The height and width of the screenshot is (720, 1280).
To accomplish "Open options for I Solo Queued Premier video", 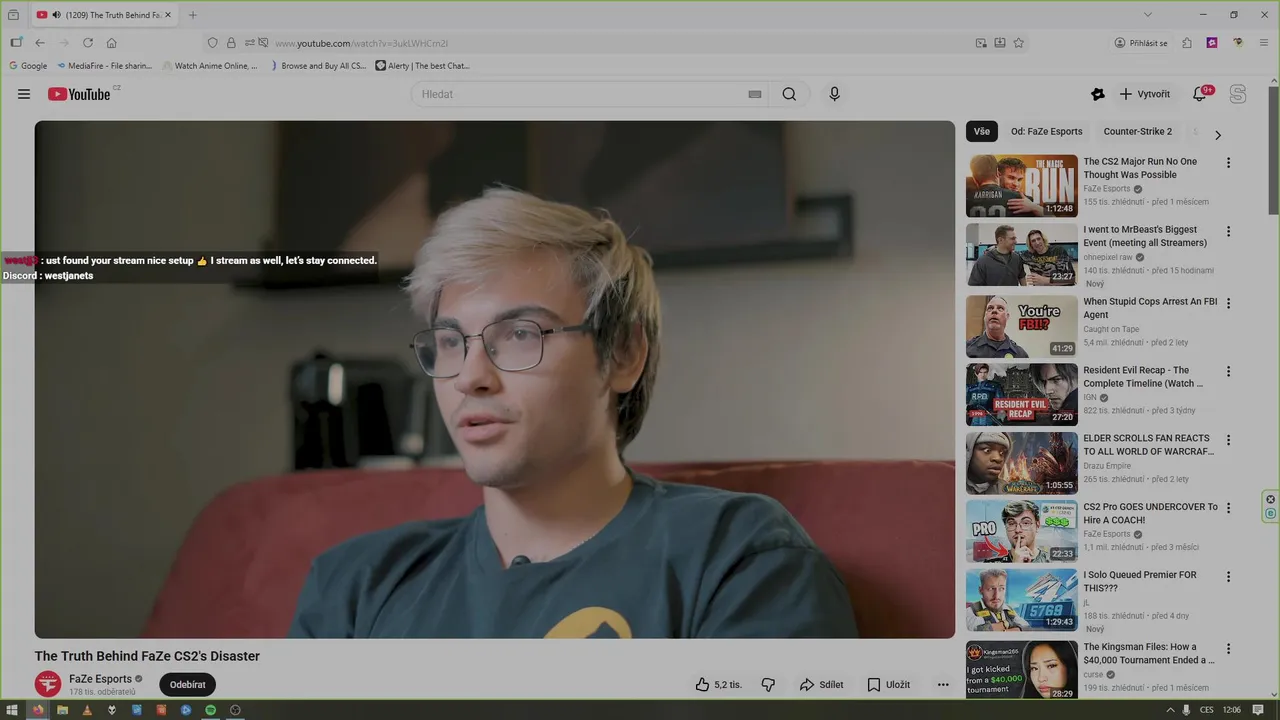I will [x=1229, y=576].
